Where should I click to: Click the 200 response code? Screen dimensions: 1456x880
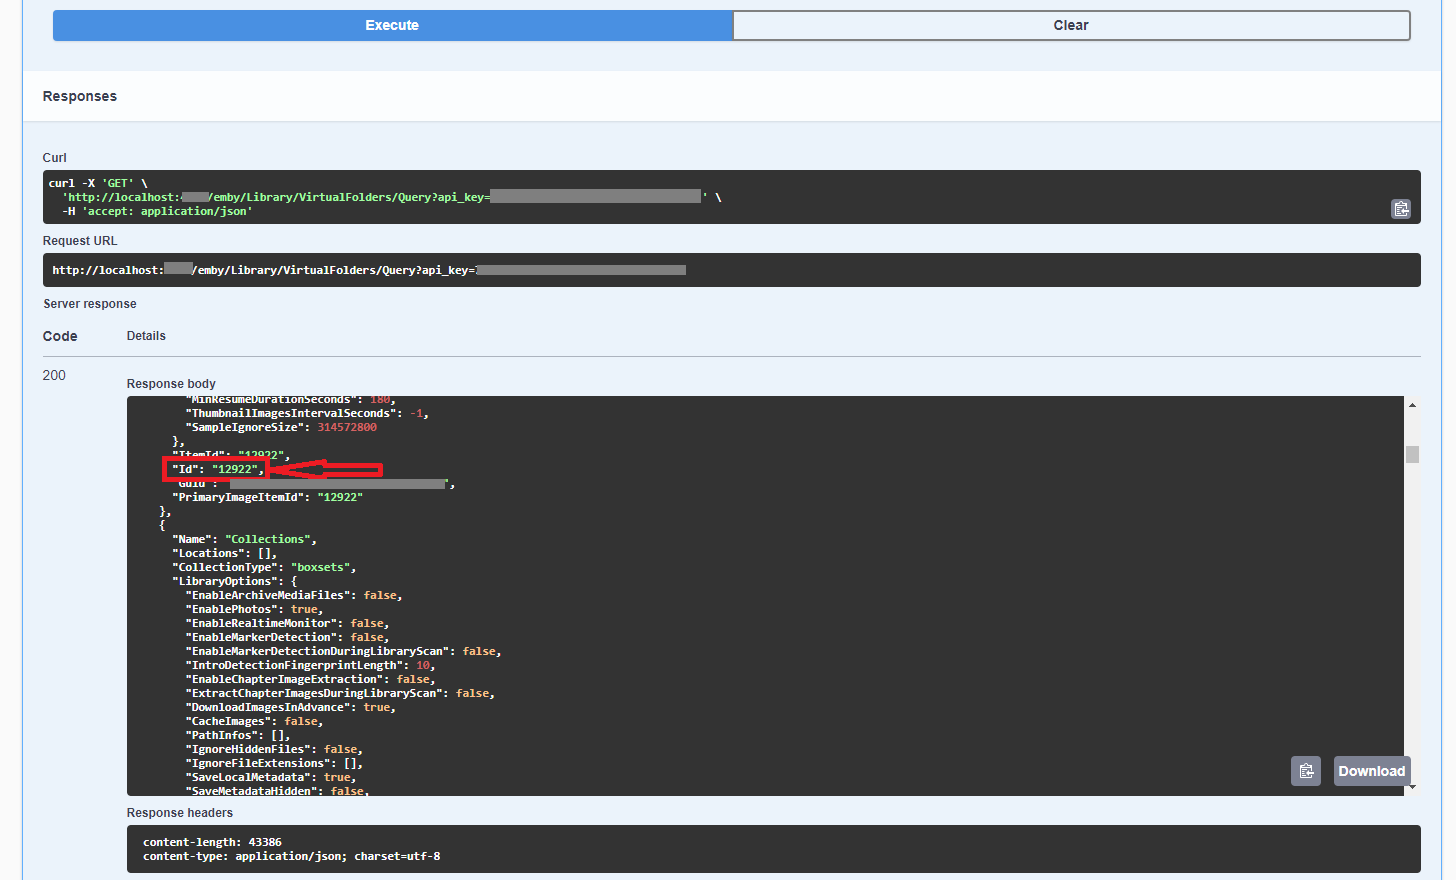(x=54, y=375)
